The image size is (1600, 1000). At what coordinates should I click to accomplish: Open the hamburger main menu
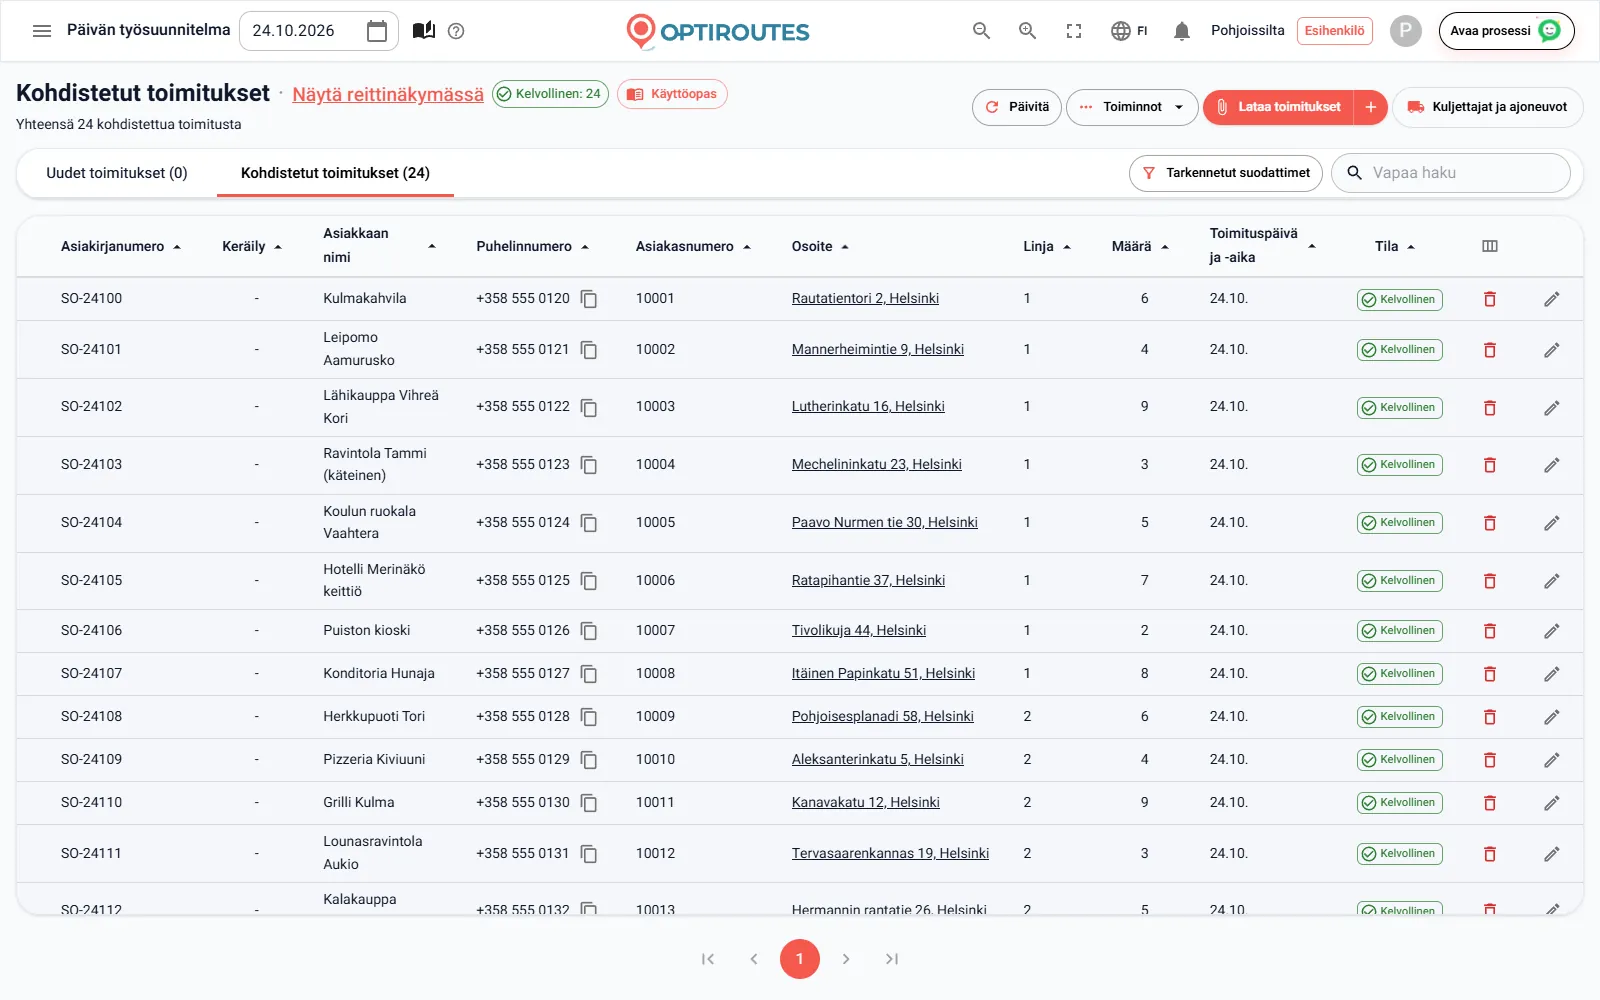tap(42, 31)
